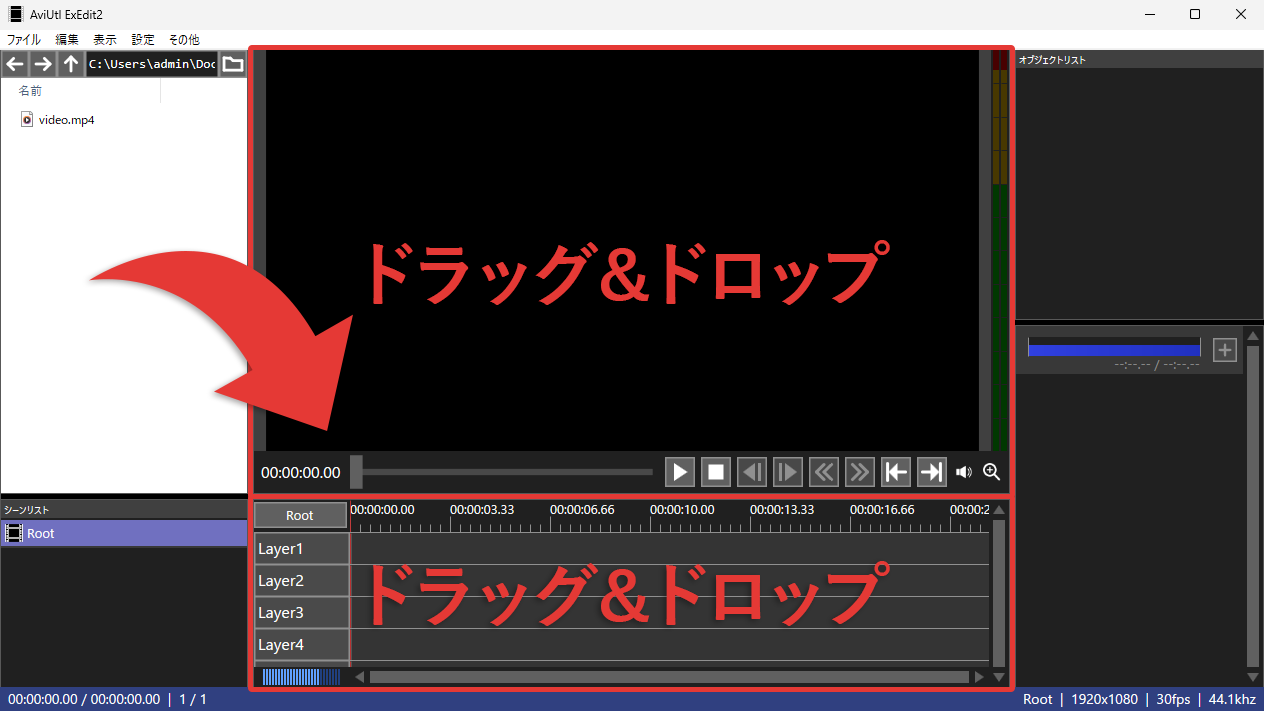Click the Root scene button in timeline
Image resolution: width=1264 pixels, height=711 pixels.
pyautogui.click(x=300, y=515)
